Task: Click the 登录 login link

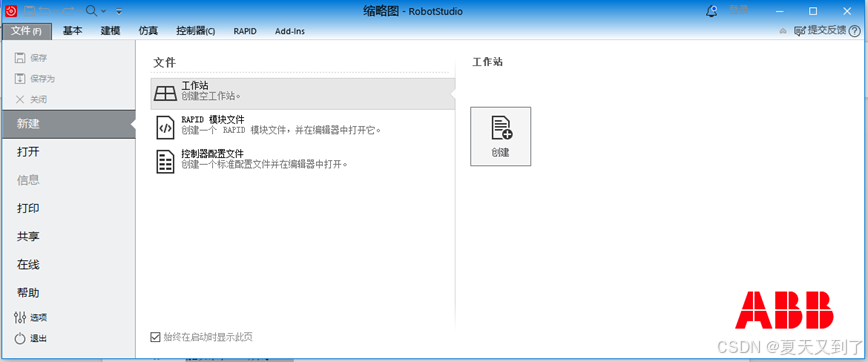Action: [x=738, y=10]
